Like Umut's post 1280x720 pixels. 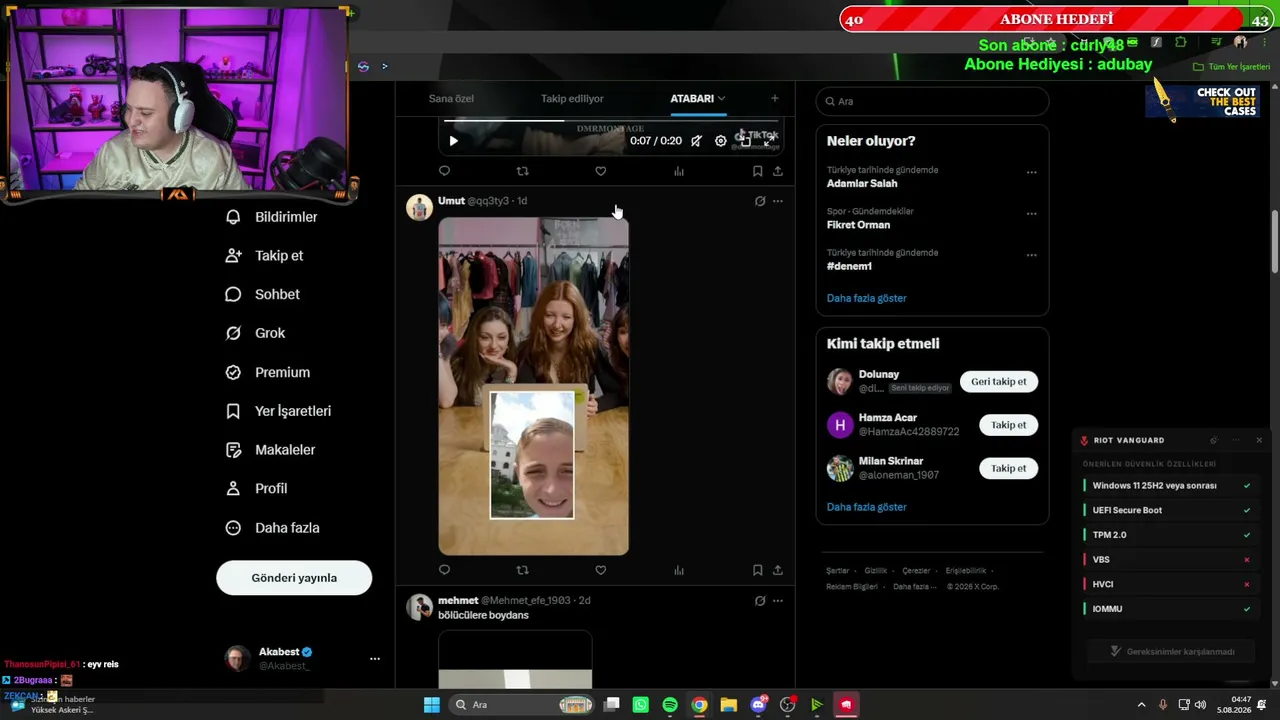(600, 570)
